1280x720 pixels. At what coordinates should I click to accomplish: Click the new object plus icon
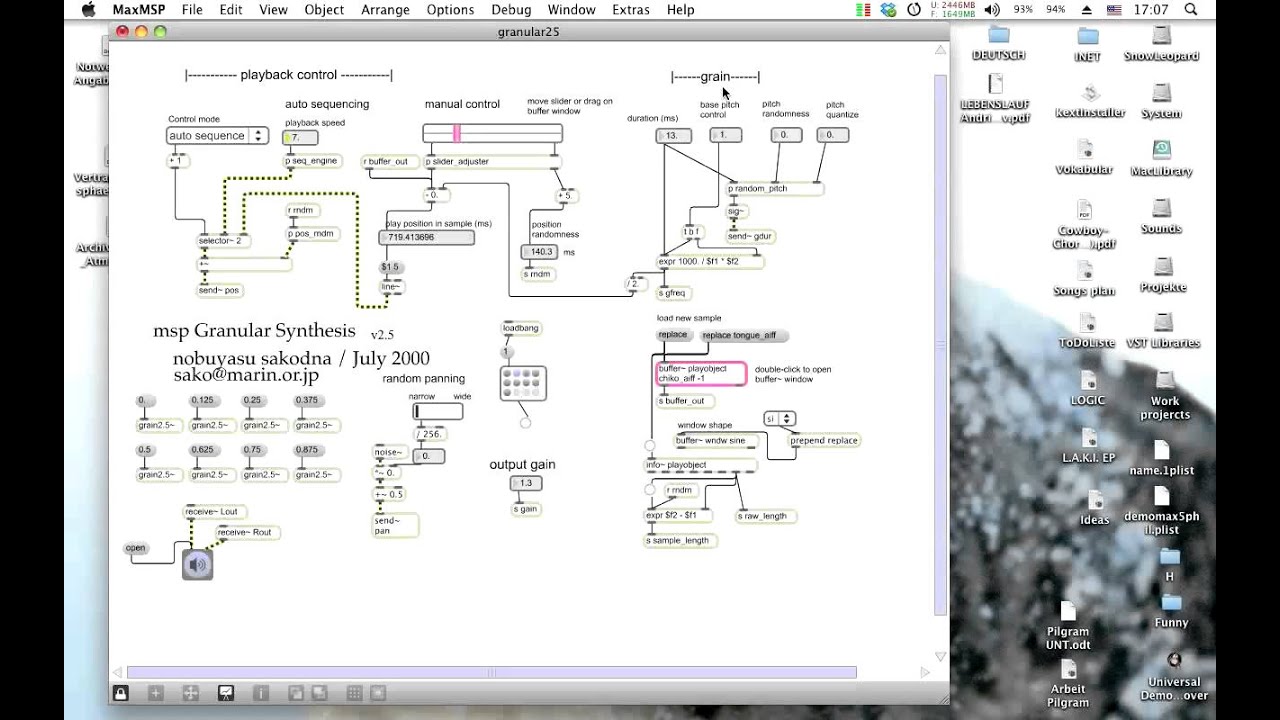[x=155, y=692]
